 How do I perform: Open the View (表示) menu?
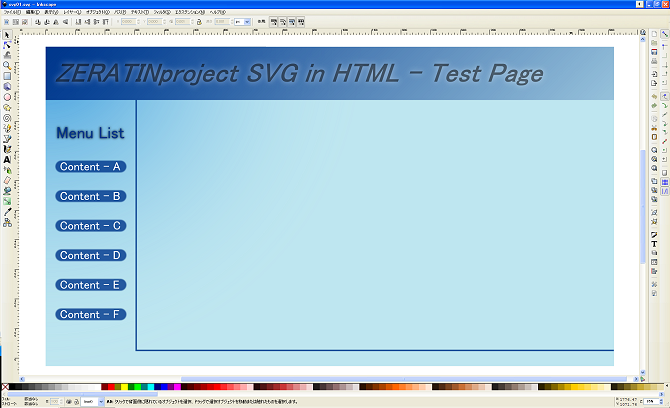point(51,12)
